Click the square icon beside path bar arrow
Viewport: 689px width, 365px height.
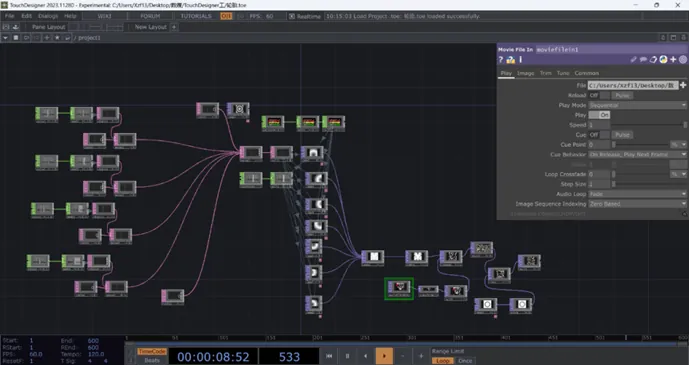point(16,38)
